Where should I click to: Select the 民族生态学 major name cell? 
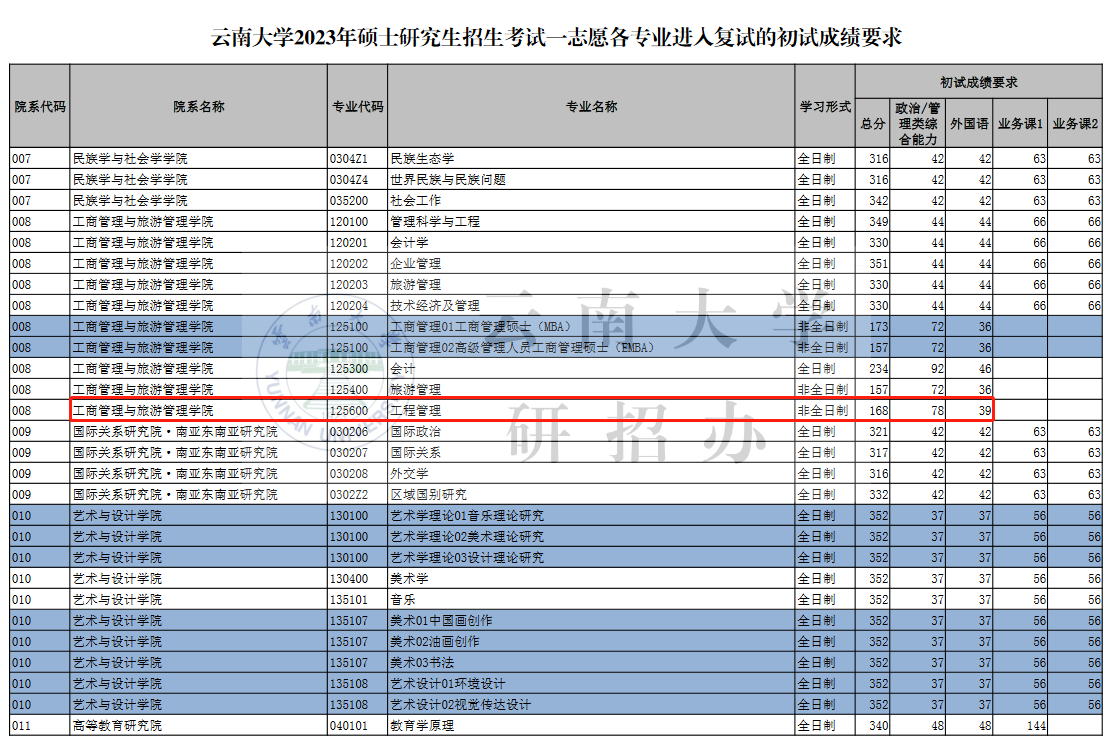(422, 159)
